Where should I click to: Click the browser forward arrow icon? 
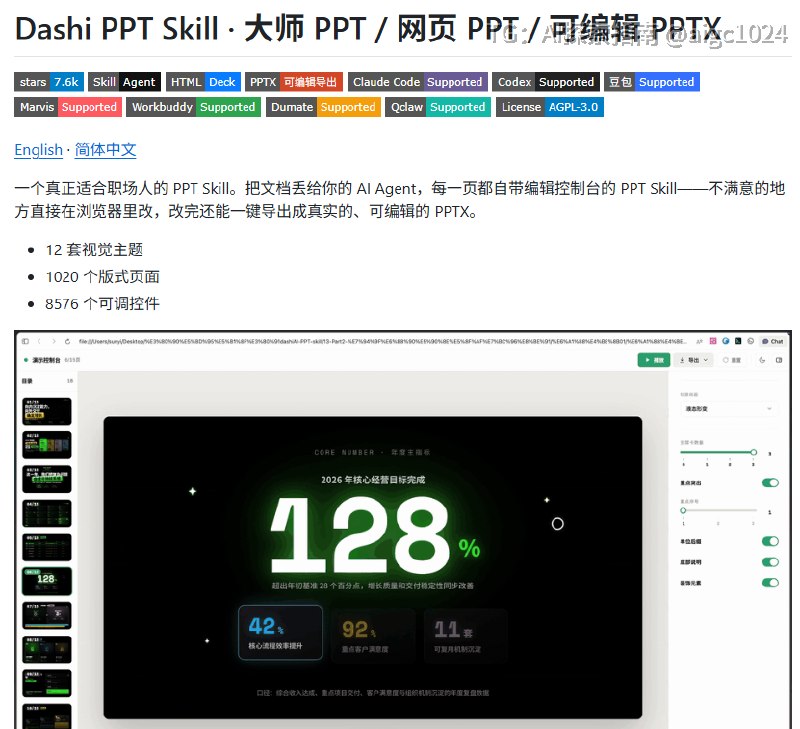click(x=53, y=341)
